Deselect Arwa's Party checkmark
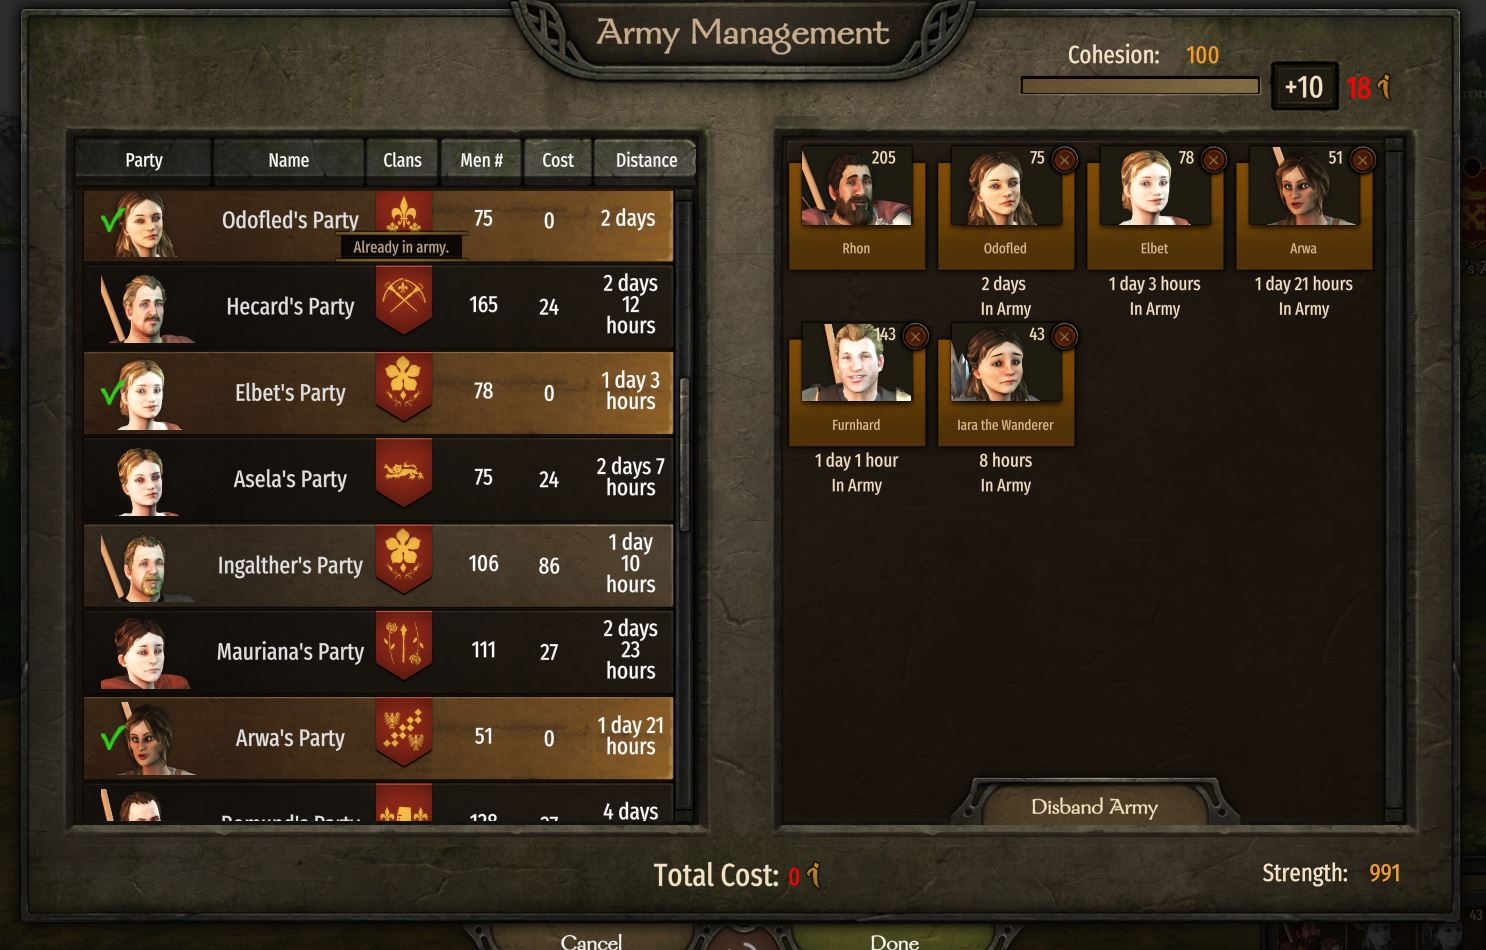The width and height of the screenshot is (1486, 950). pos(113,738)
